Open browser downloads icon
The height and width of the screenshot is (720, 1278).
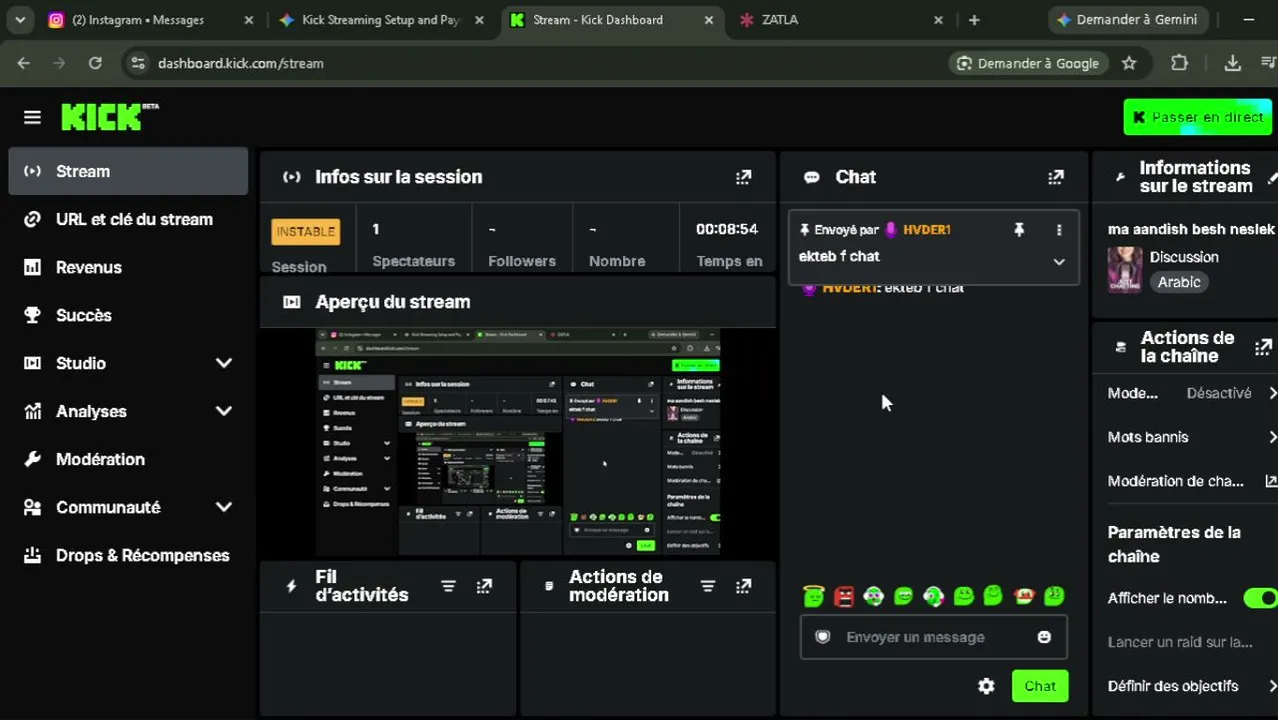click(x=1232, y=63)
